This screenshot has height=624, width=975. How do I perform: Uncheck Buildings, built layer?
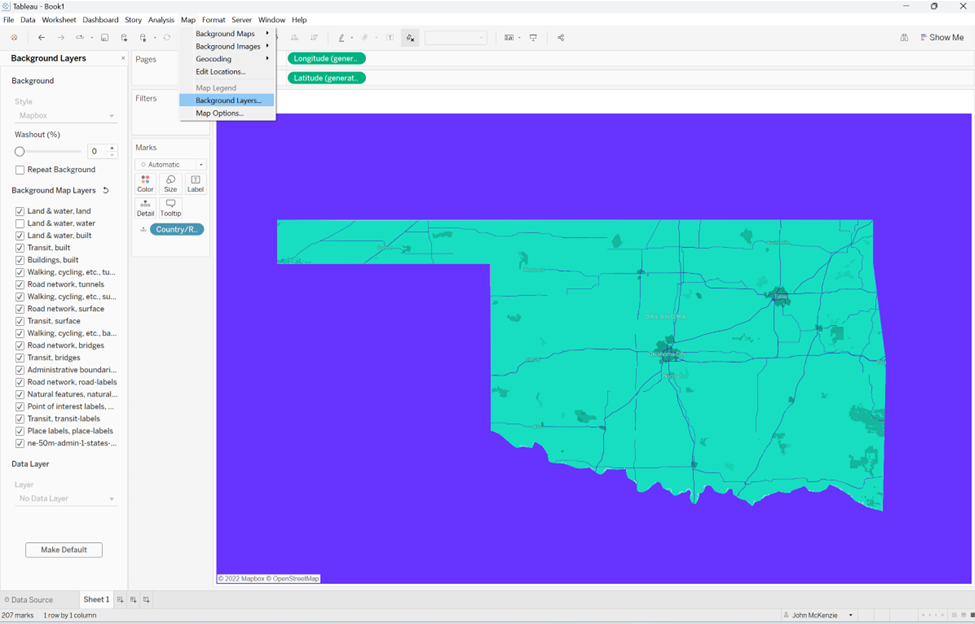pos(20,260)
